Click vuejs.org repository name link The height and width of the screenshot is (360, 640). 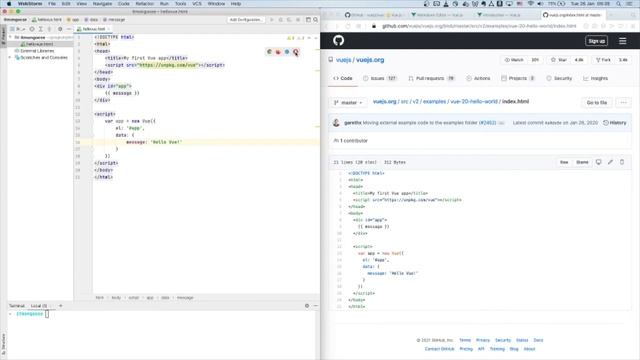tap(370, 60)
